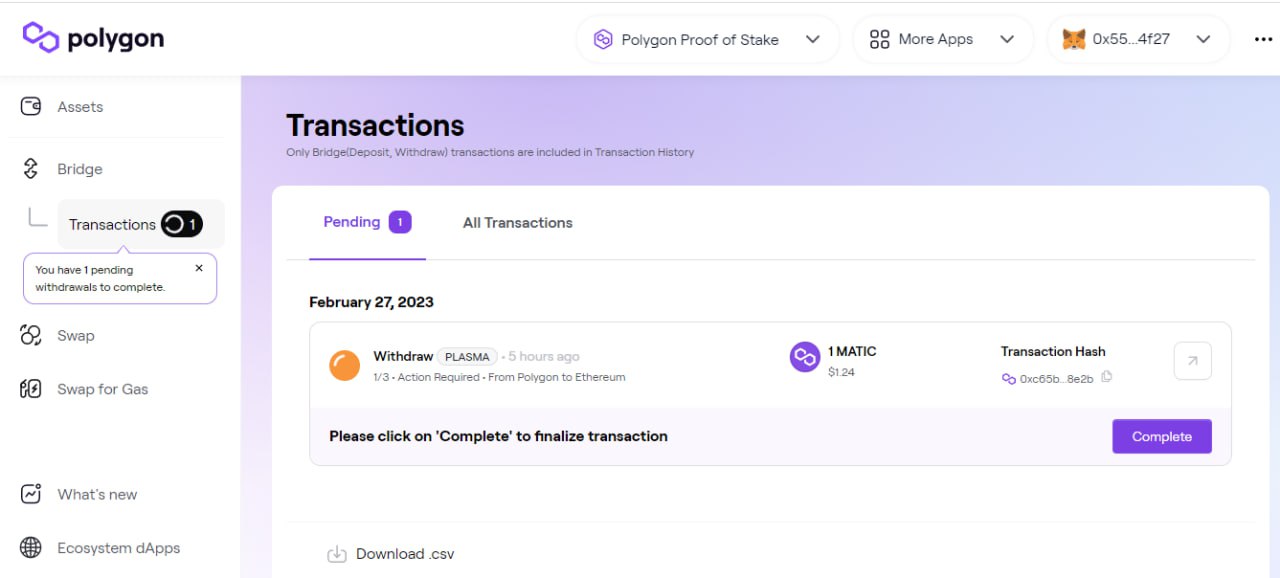Expand the More Apps dropdown
The width and height of the screenshot is (1280, 578).
(x=942, y=40)
